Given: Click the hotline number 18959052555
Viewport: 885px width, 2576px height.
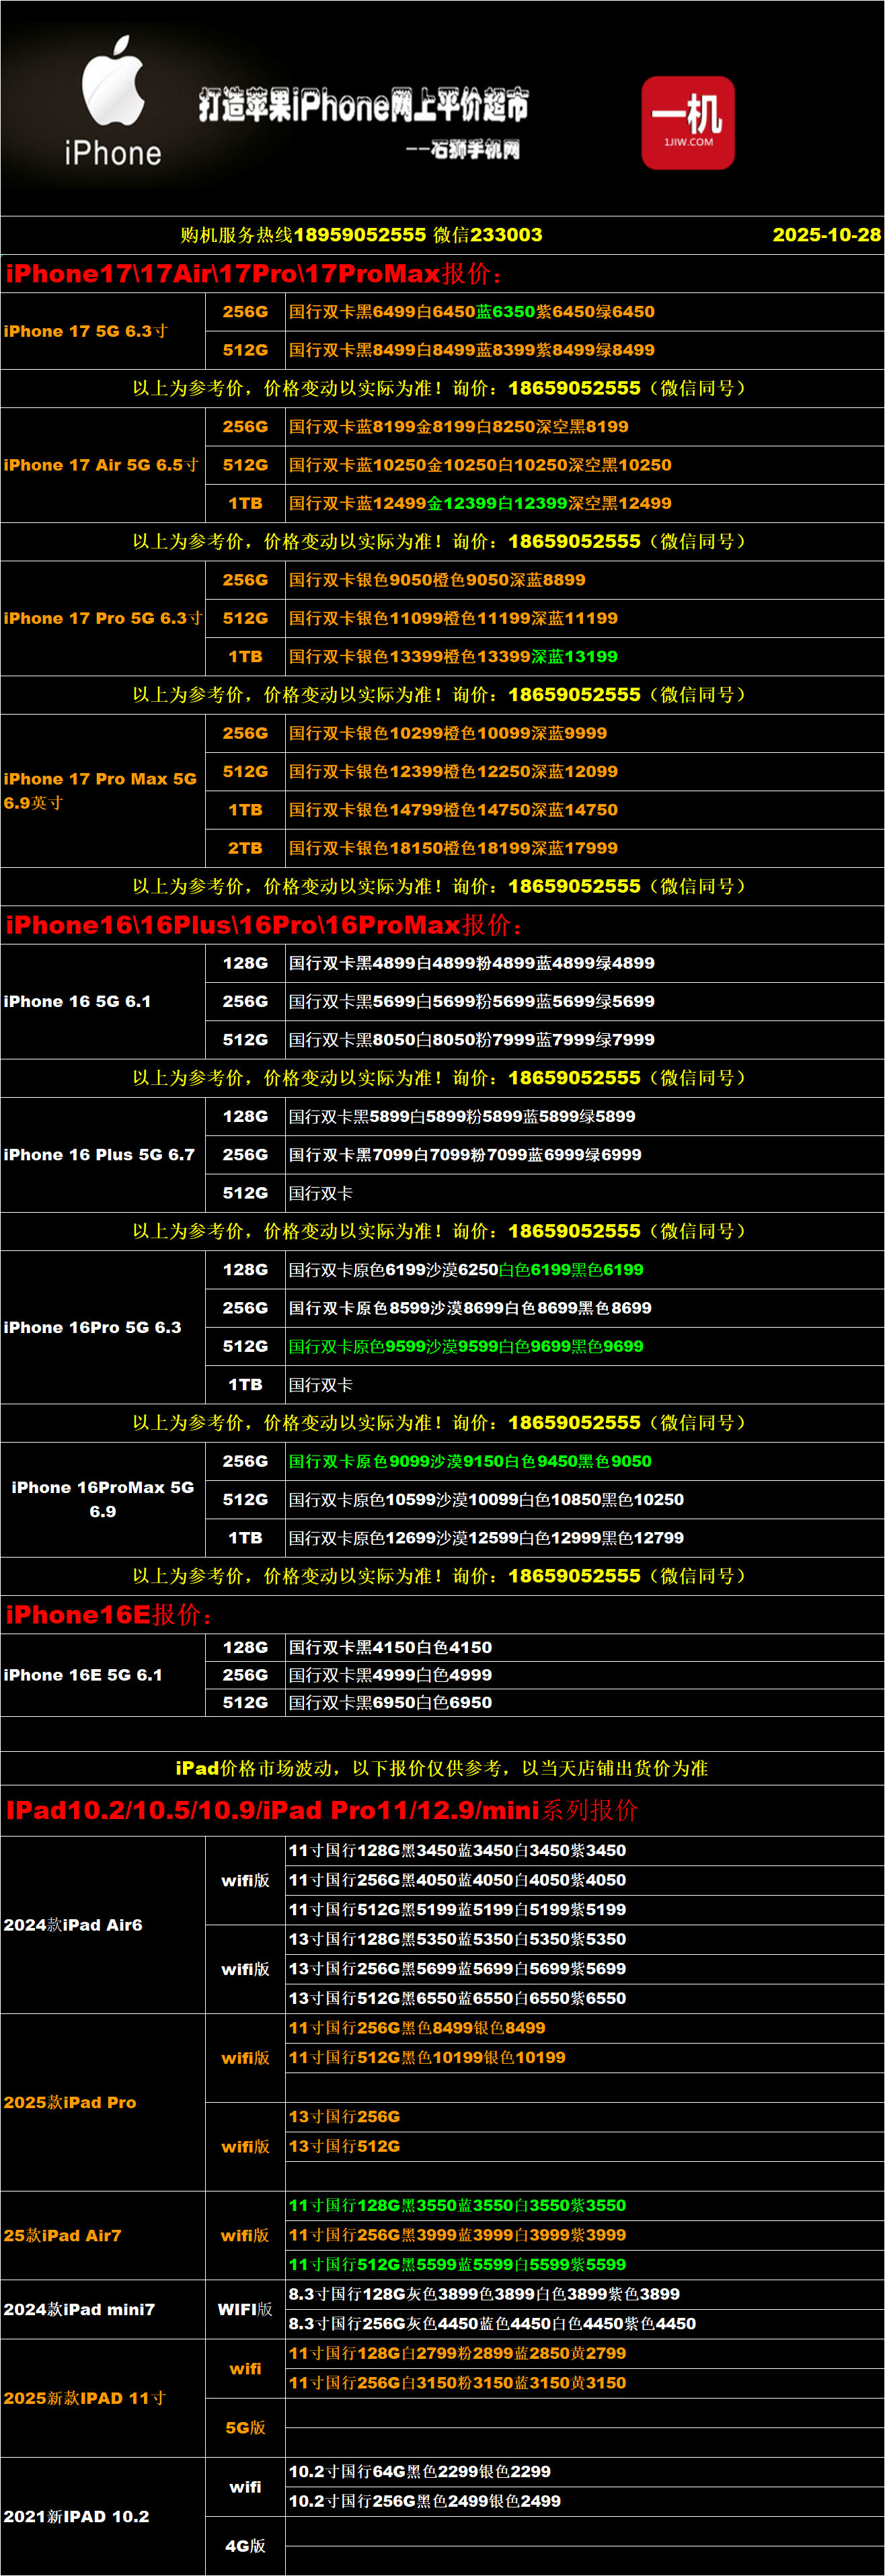Looking at the screenshot, I should pyautogui.click(x=360, y=235).
